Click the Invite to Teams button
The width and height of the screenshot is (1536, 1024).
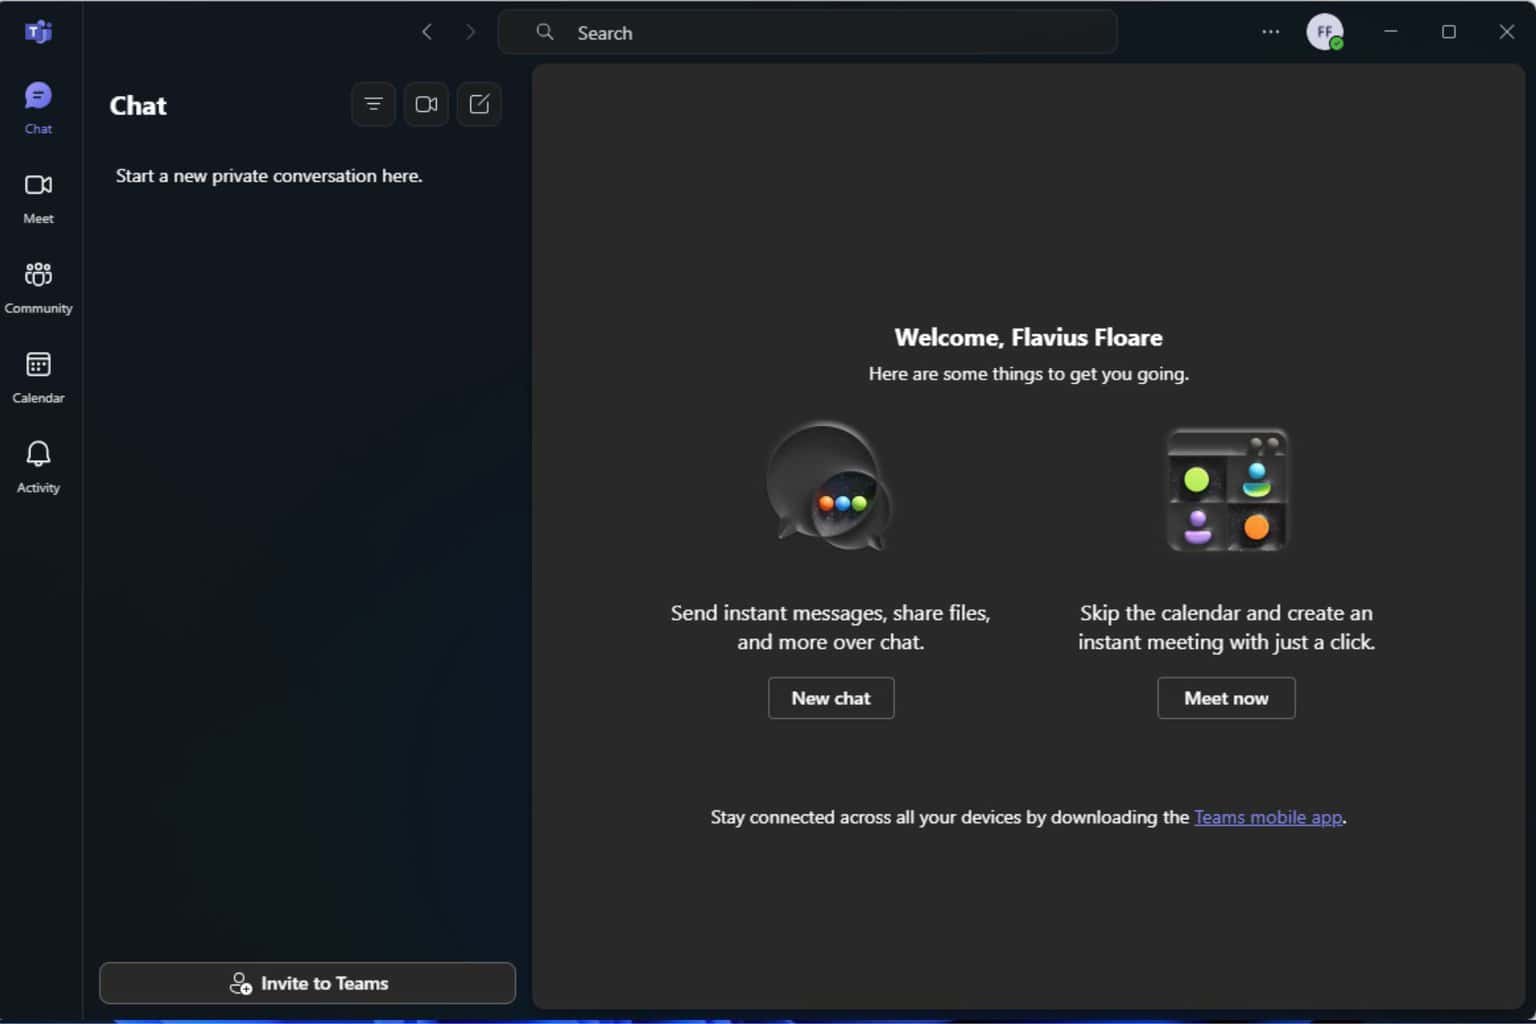pos(308,983)
